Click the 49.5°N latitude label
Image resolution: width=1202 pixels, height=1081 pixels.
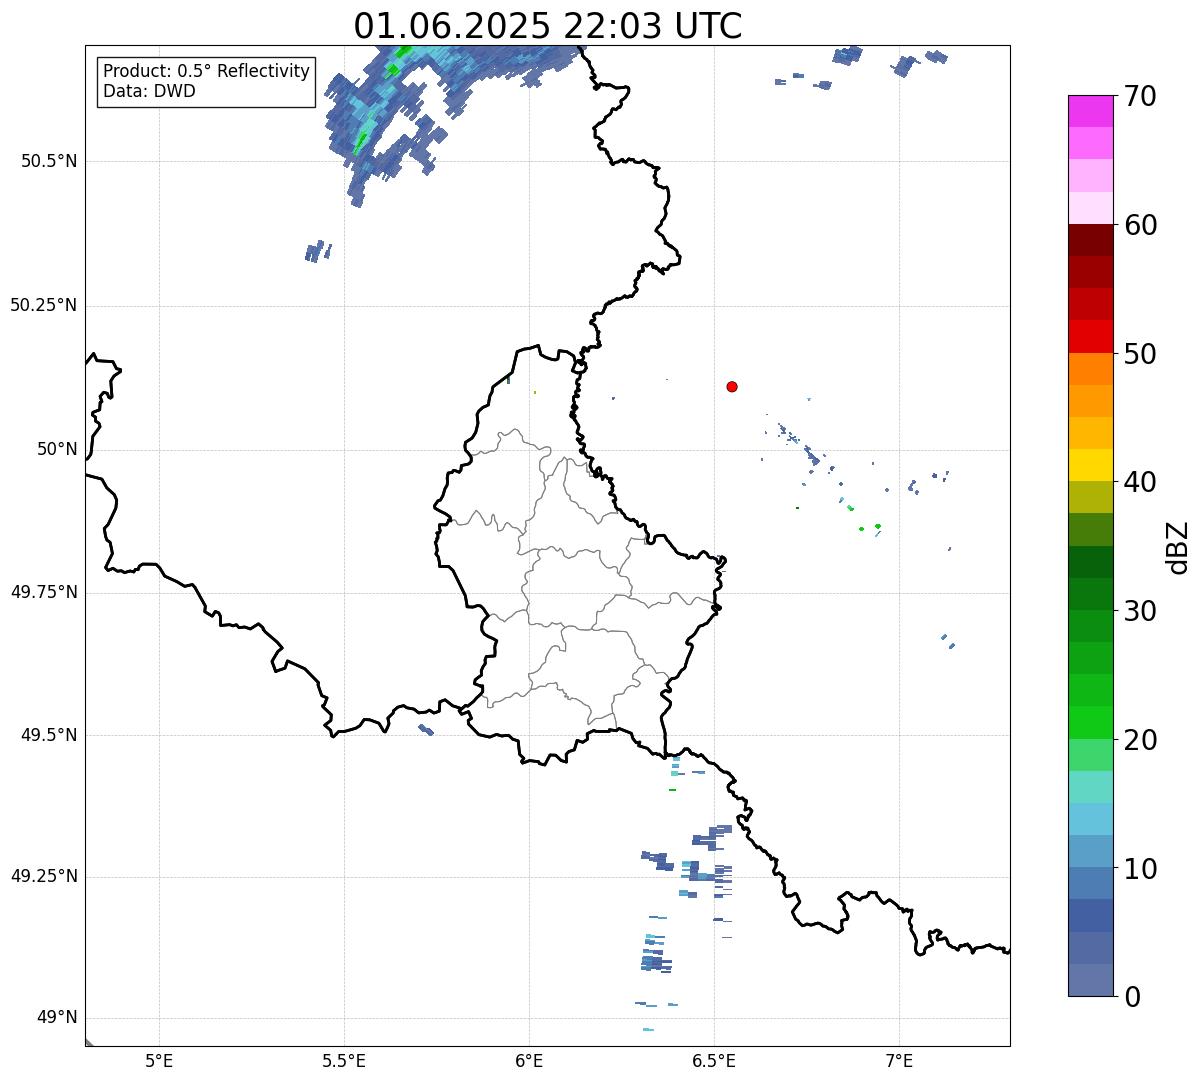point(49,735)
